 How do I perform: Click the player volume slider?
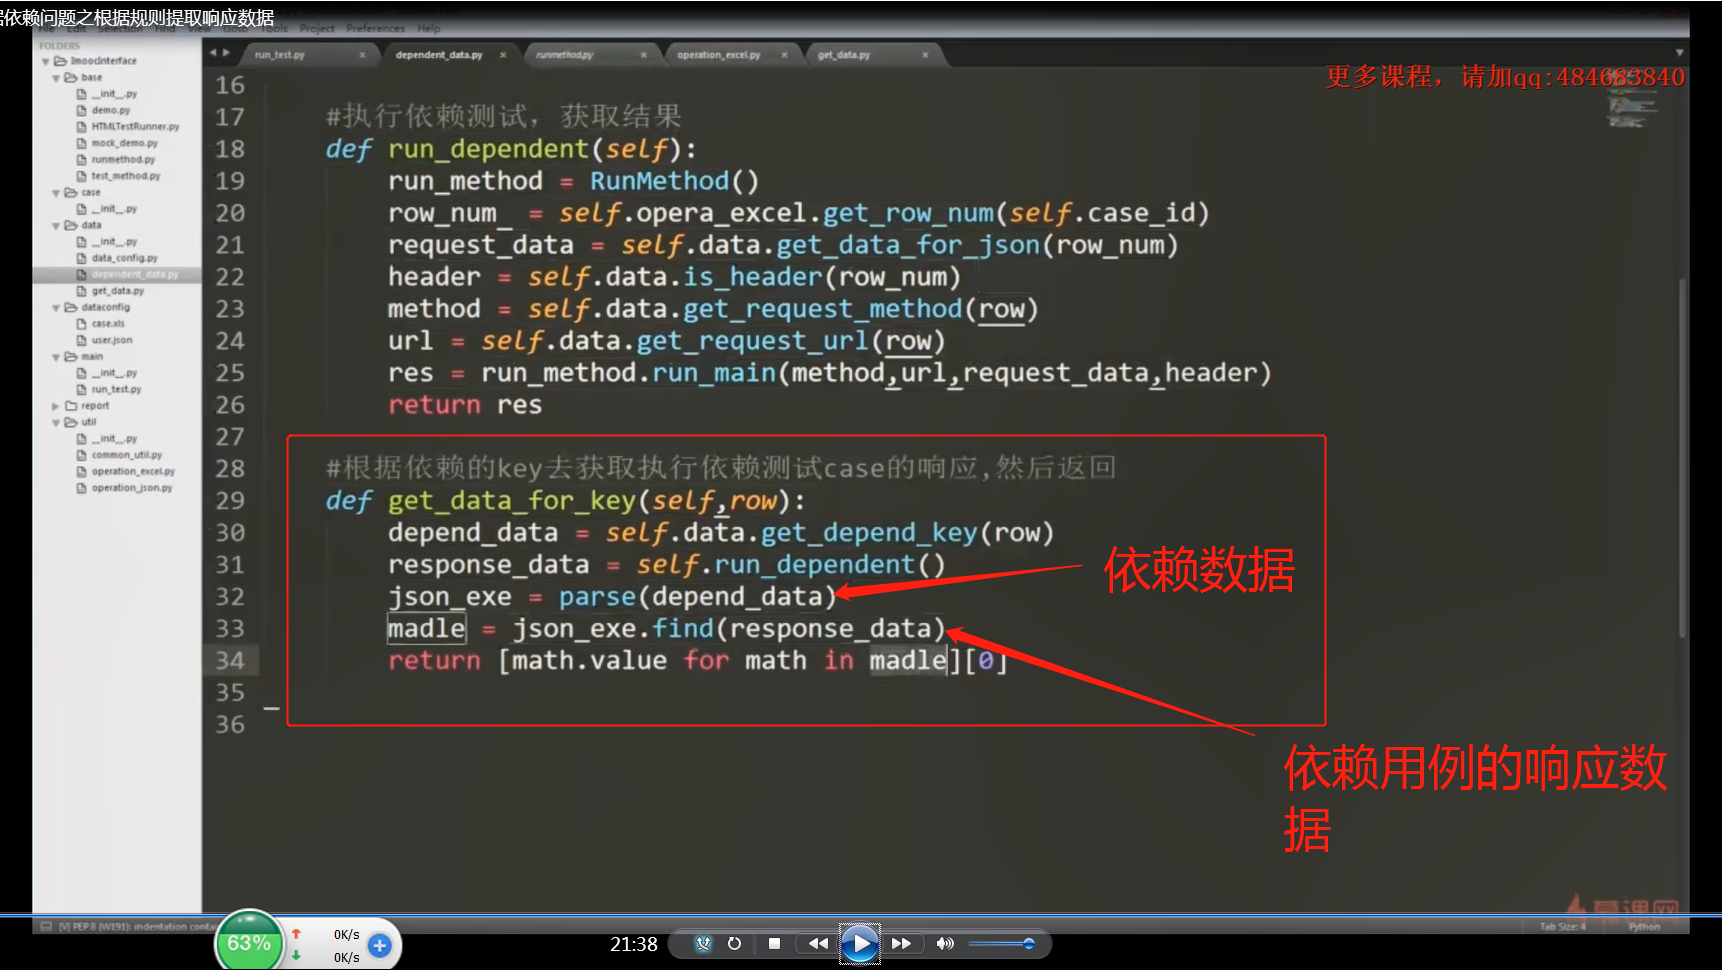click(1001, 943)
